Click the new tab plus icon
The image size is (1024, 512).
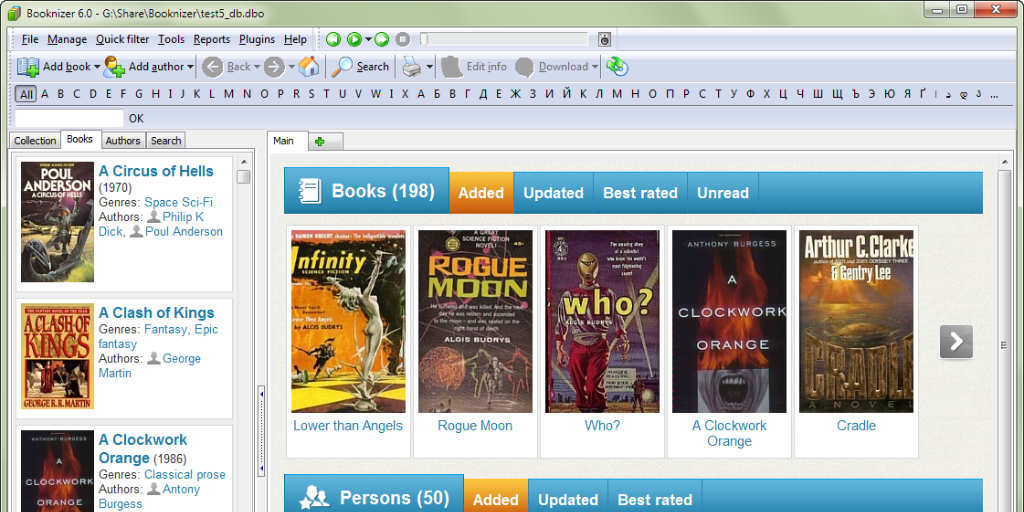point(320,141)
